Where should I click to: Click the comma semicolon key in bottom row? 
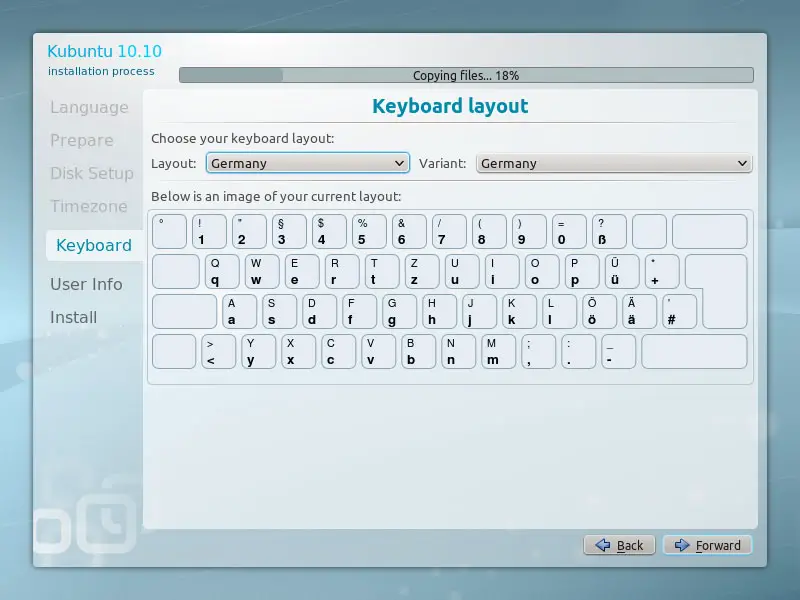[x=538, y=352]
